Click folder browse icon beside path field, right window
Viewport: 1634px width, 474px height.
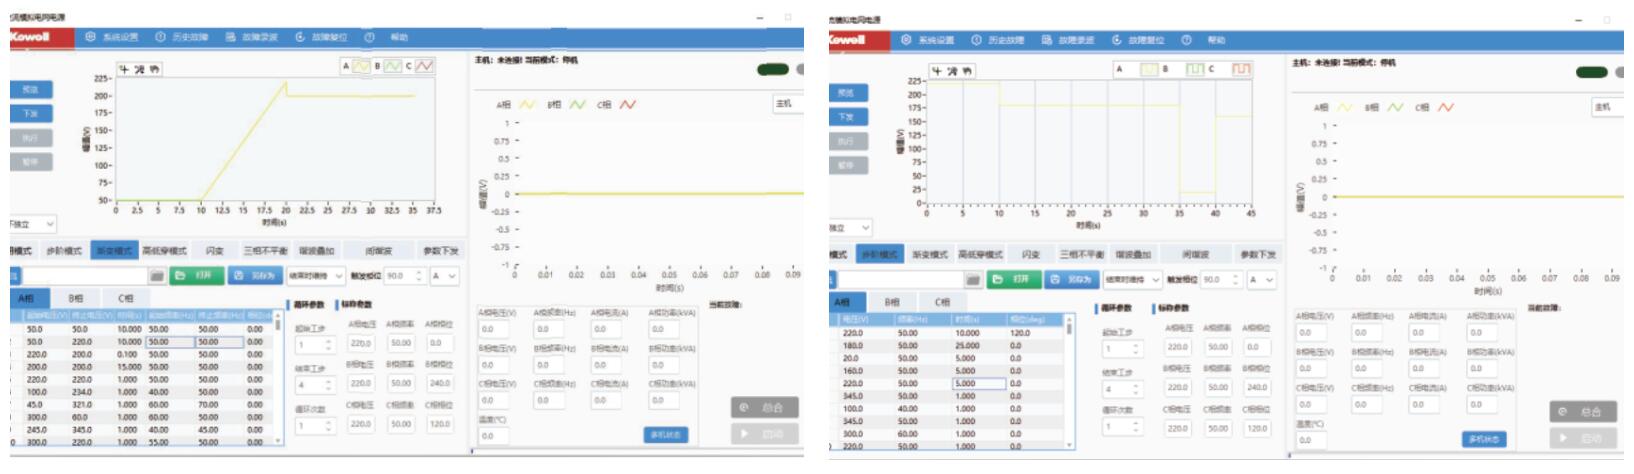click(973, 280)
